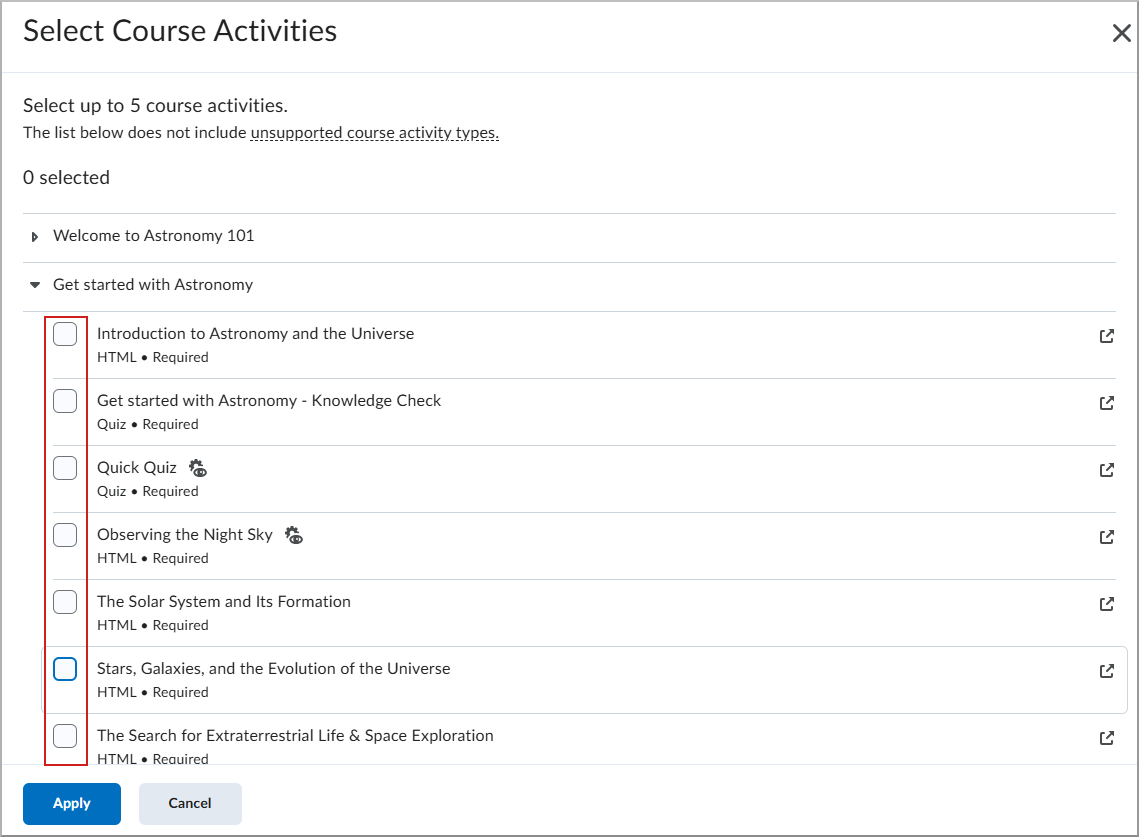
Task: Enable the Stars, Galaxies activity checkbox
Action: click(65, 669)
